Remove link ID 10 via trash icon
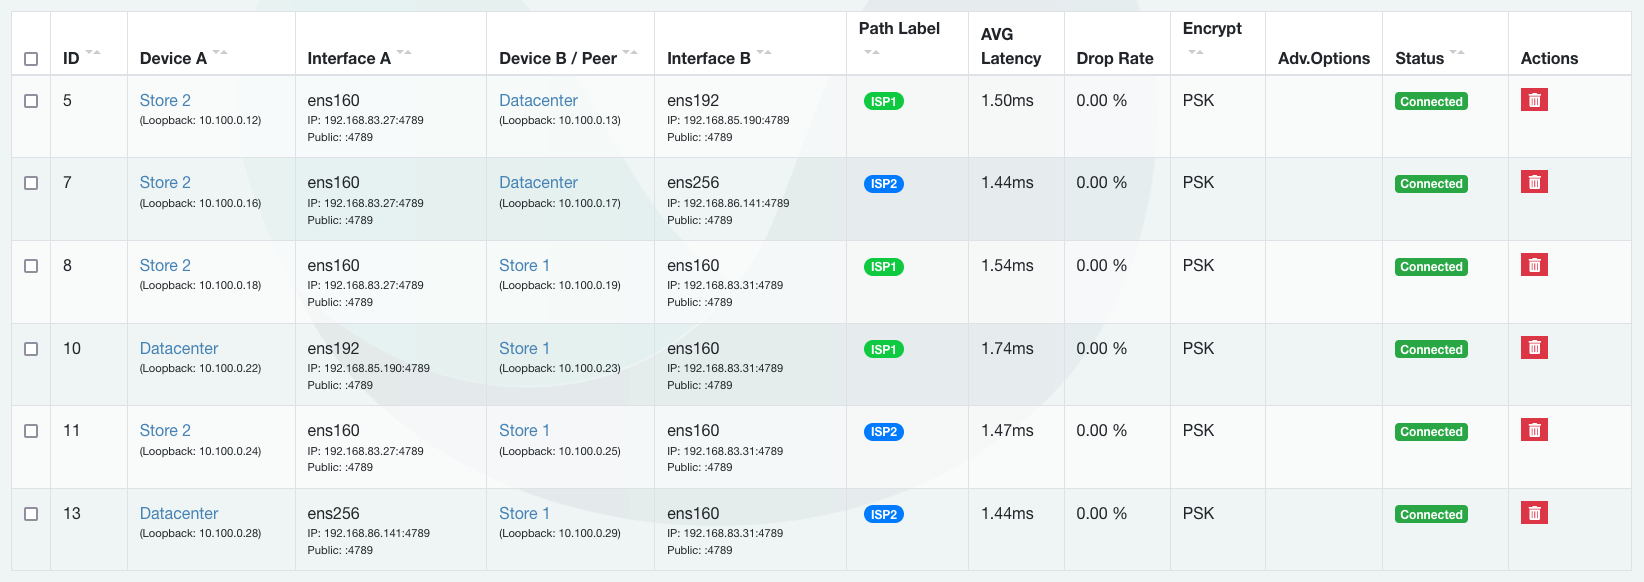 (1534, 348)
